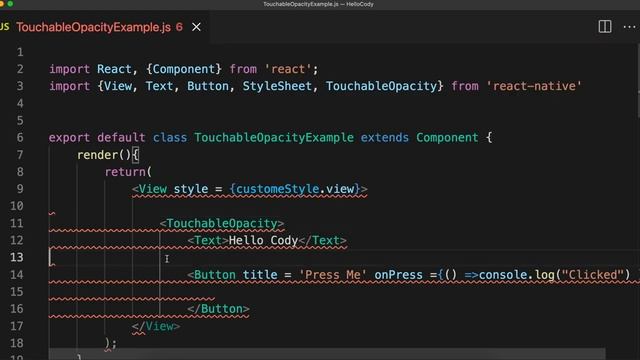This screenshot has width=640, height=360.
Task: Click customeStyle in View style prop
Action: coord(277,189)
